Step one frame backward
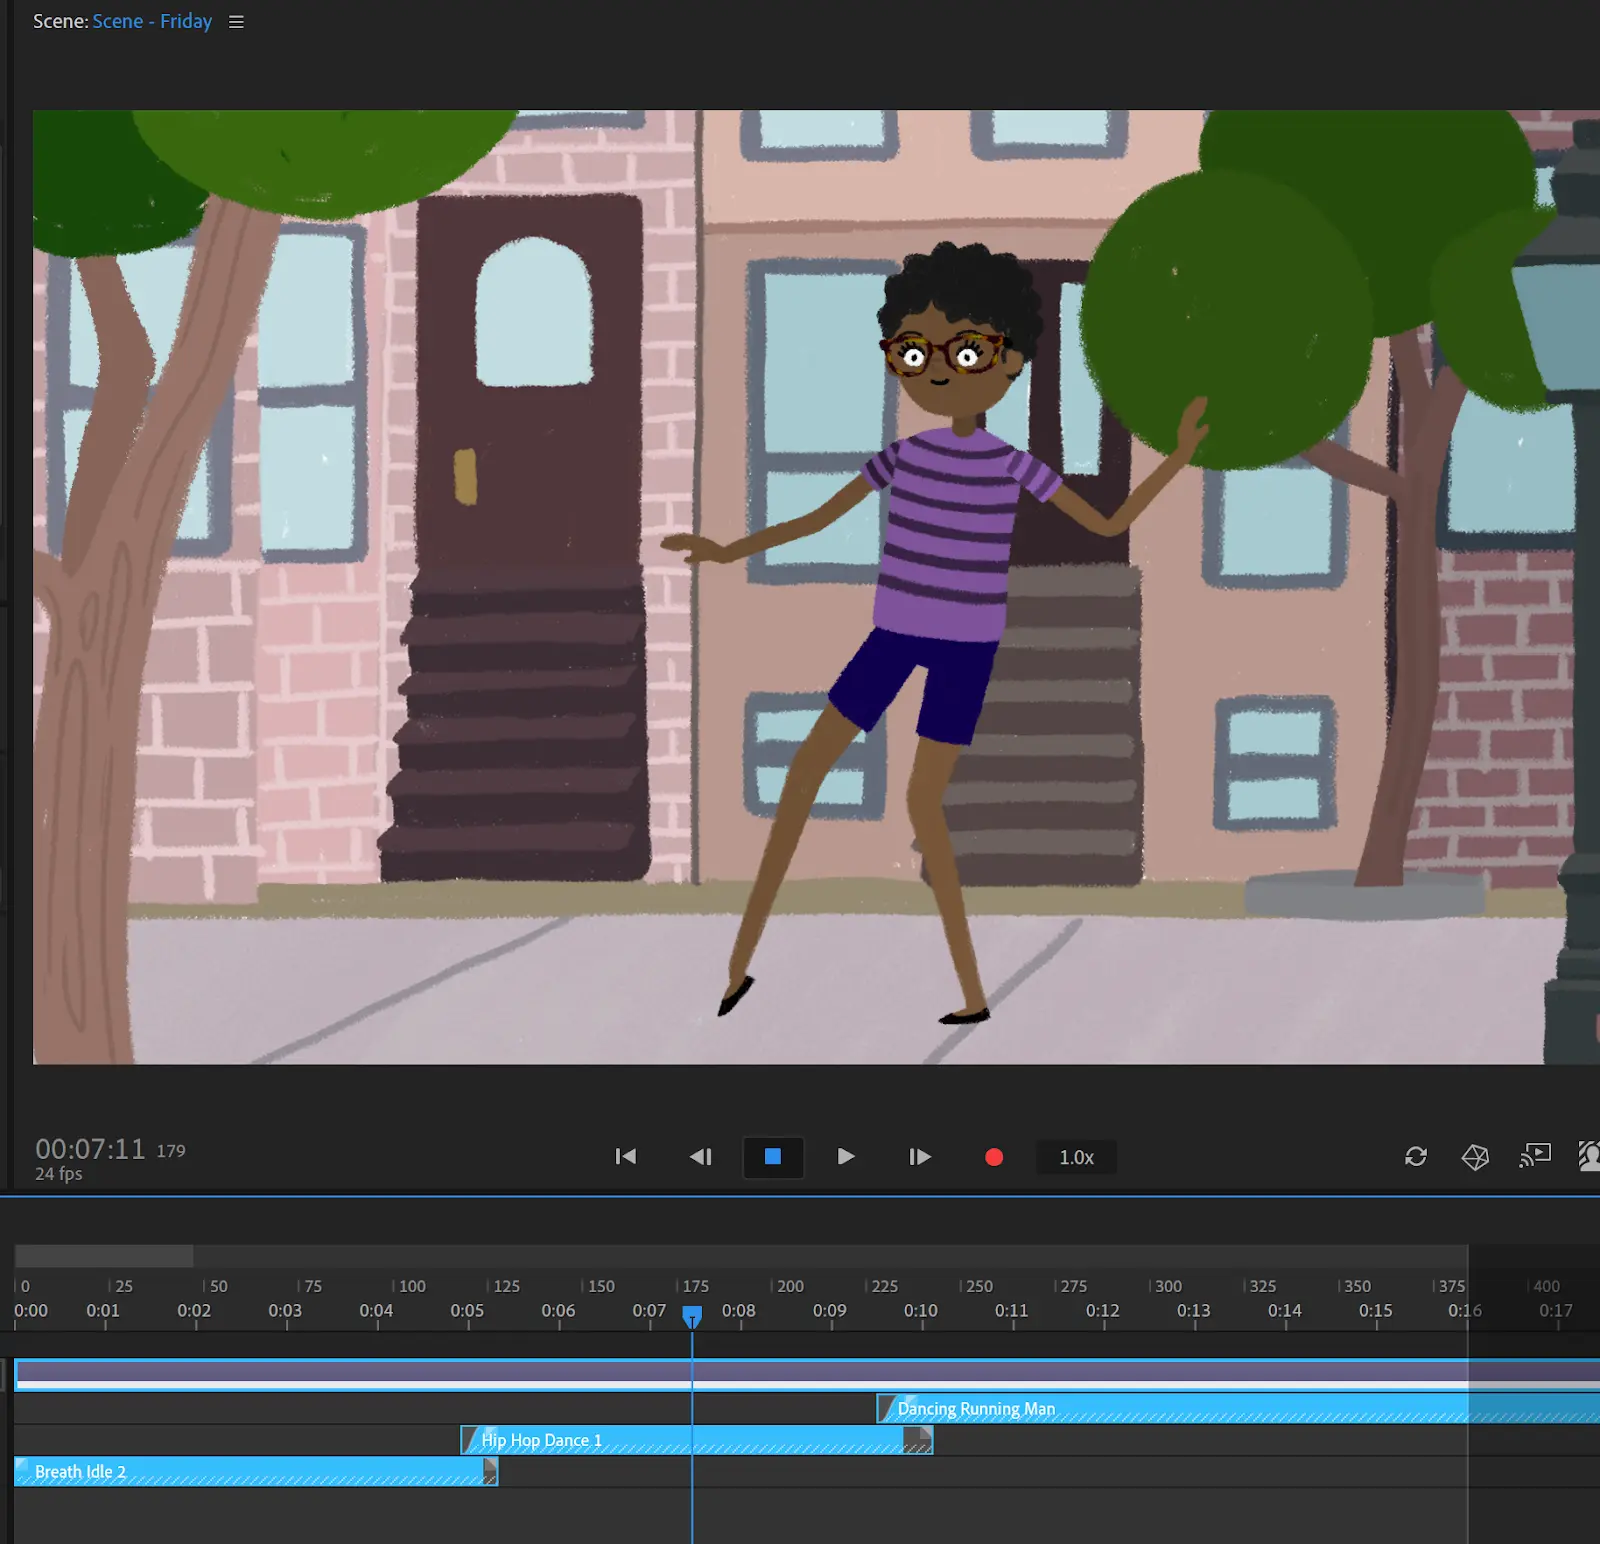Image resolution: width=1600 pixels, height=1544 pixels. pos(700,1157)
